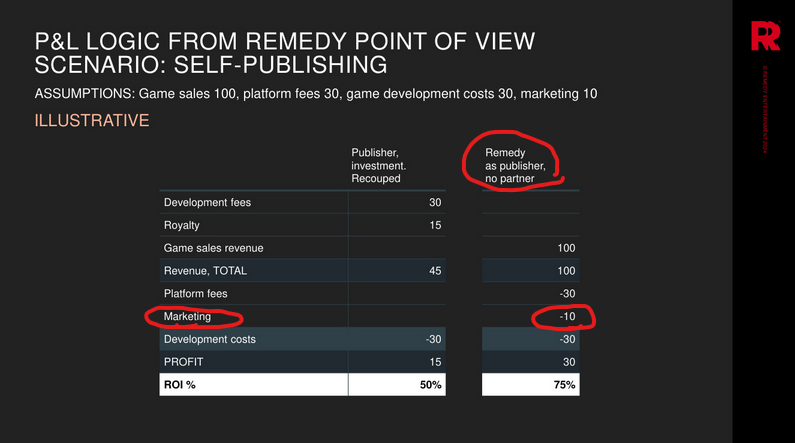Click the red Remedy logo
795x443 pixels.
(x=765, y=35)
